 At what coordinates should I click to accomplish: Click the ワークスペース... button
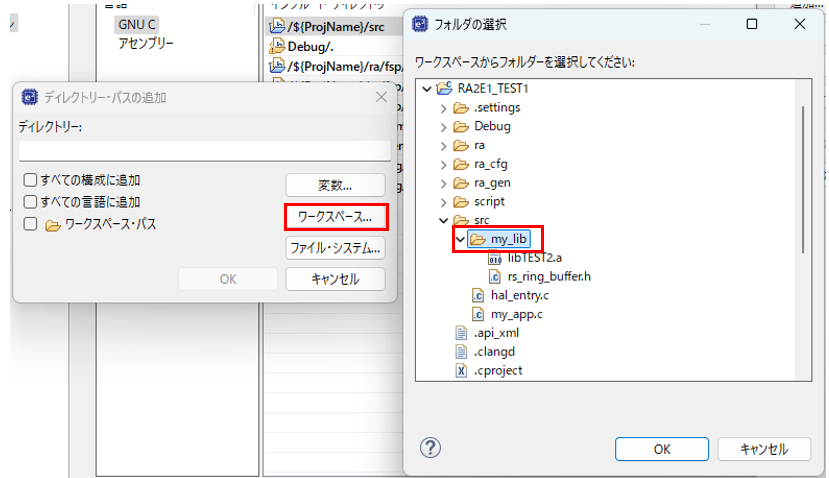(335, 216)
